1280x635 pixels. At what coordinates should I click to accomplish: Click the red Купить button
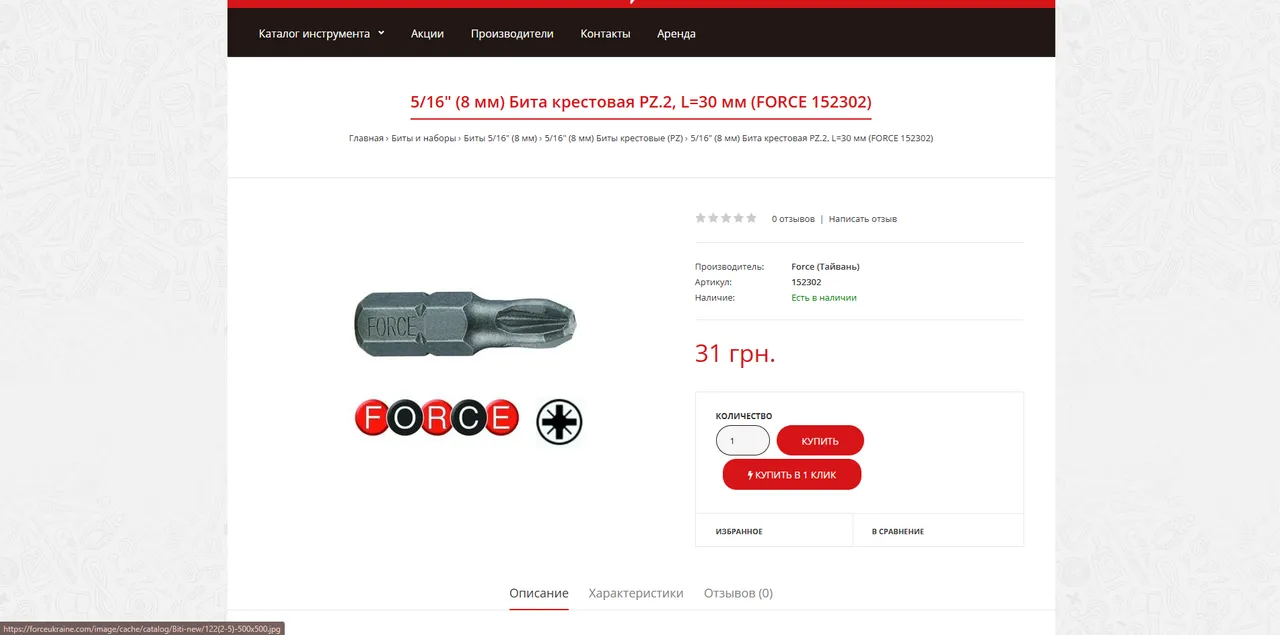(820, 440)
